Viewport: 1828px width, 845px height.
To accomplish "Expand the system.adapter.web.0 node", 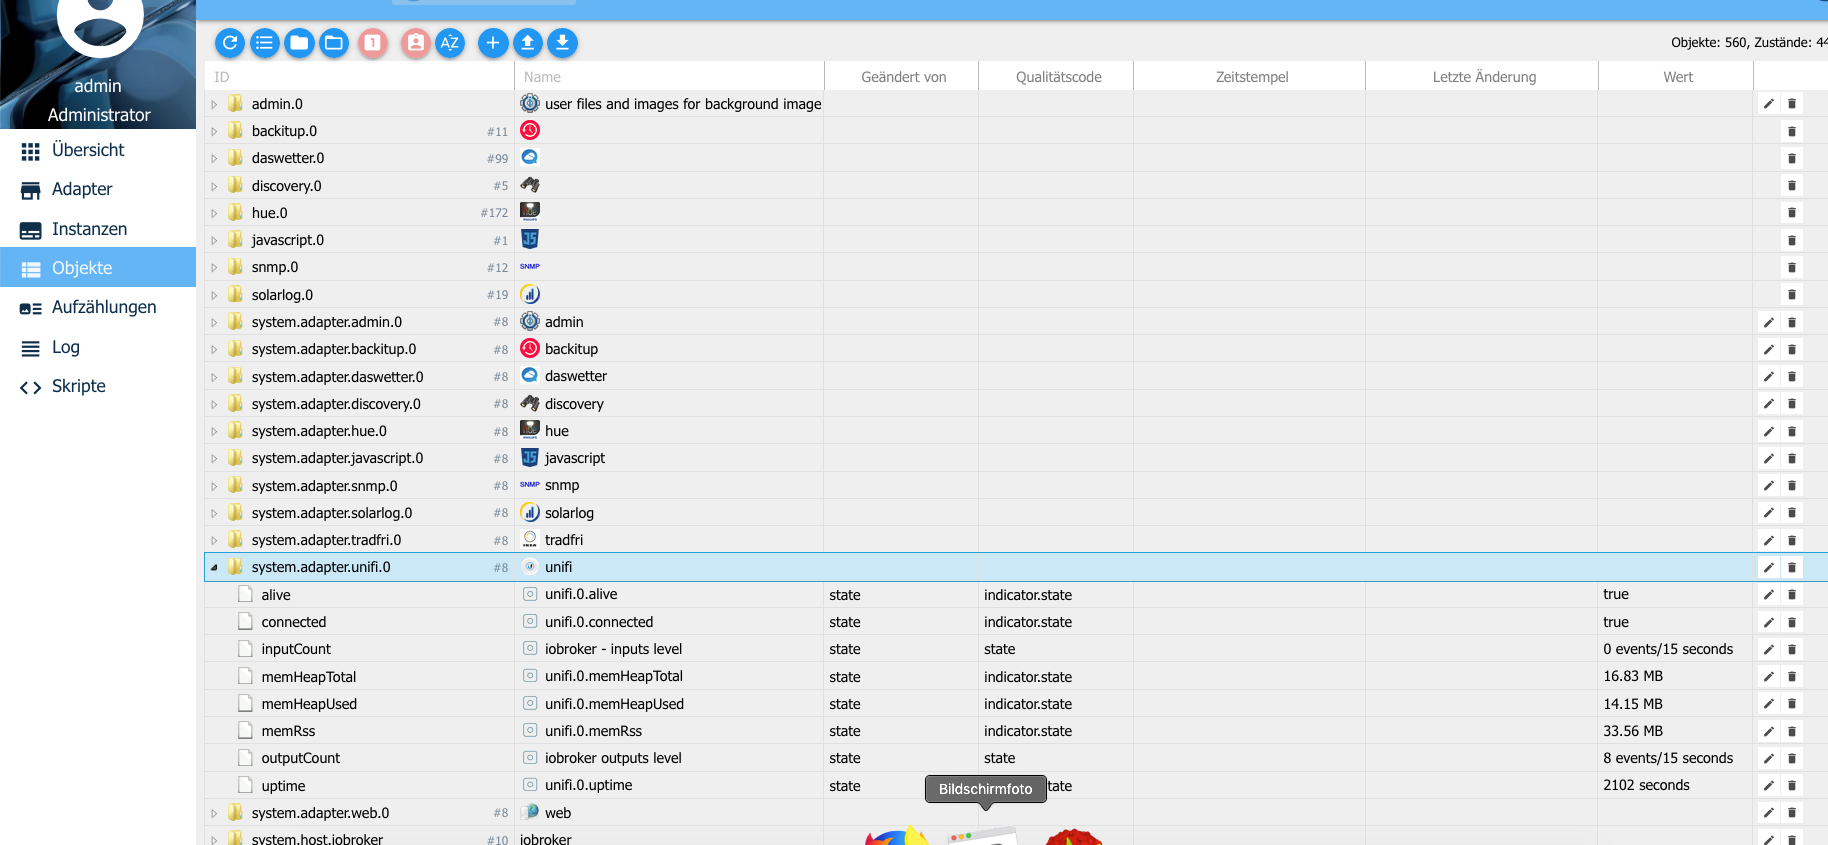I will click(x=214, y=813).
